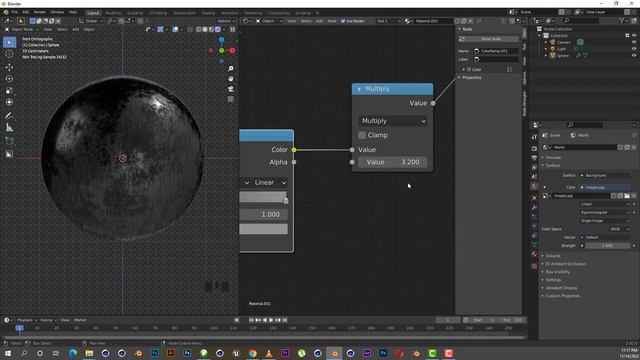Click ColorRamp gradient bar
Screen dimensions: 640x360
(262, 197)
